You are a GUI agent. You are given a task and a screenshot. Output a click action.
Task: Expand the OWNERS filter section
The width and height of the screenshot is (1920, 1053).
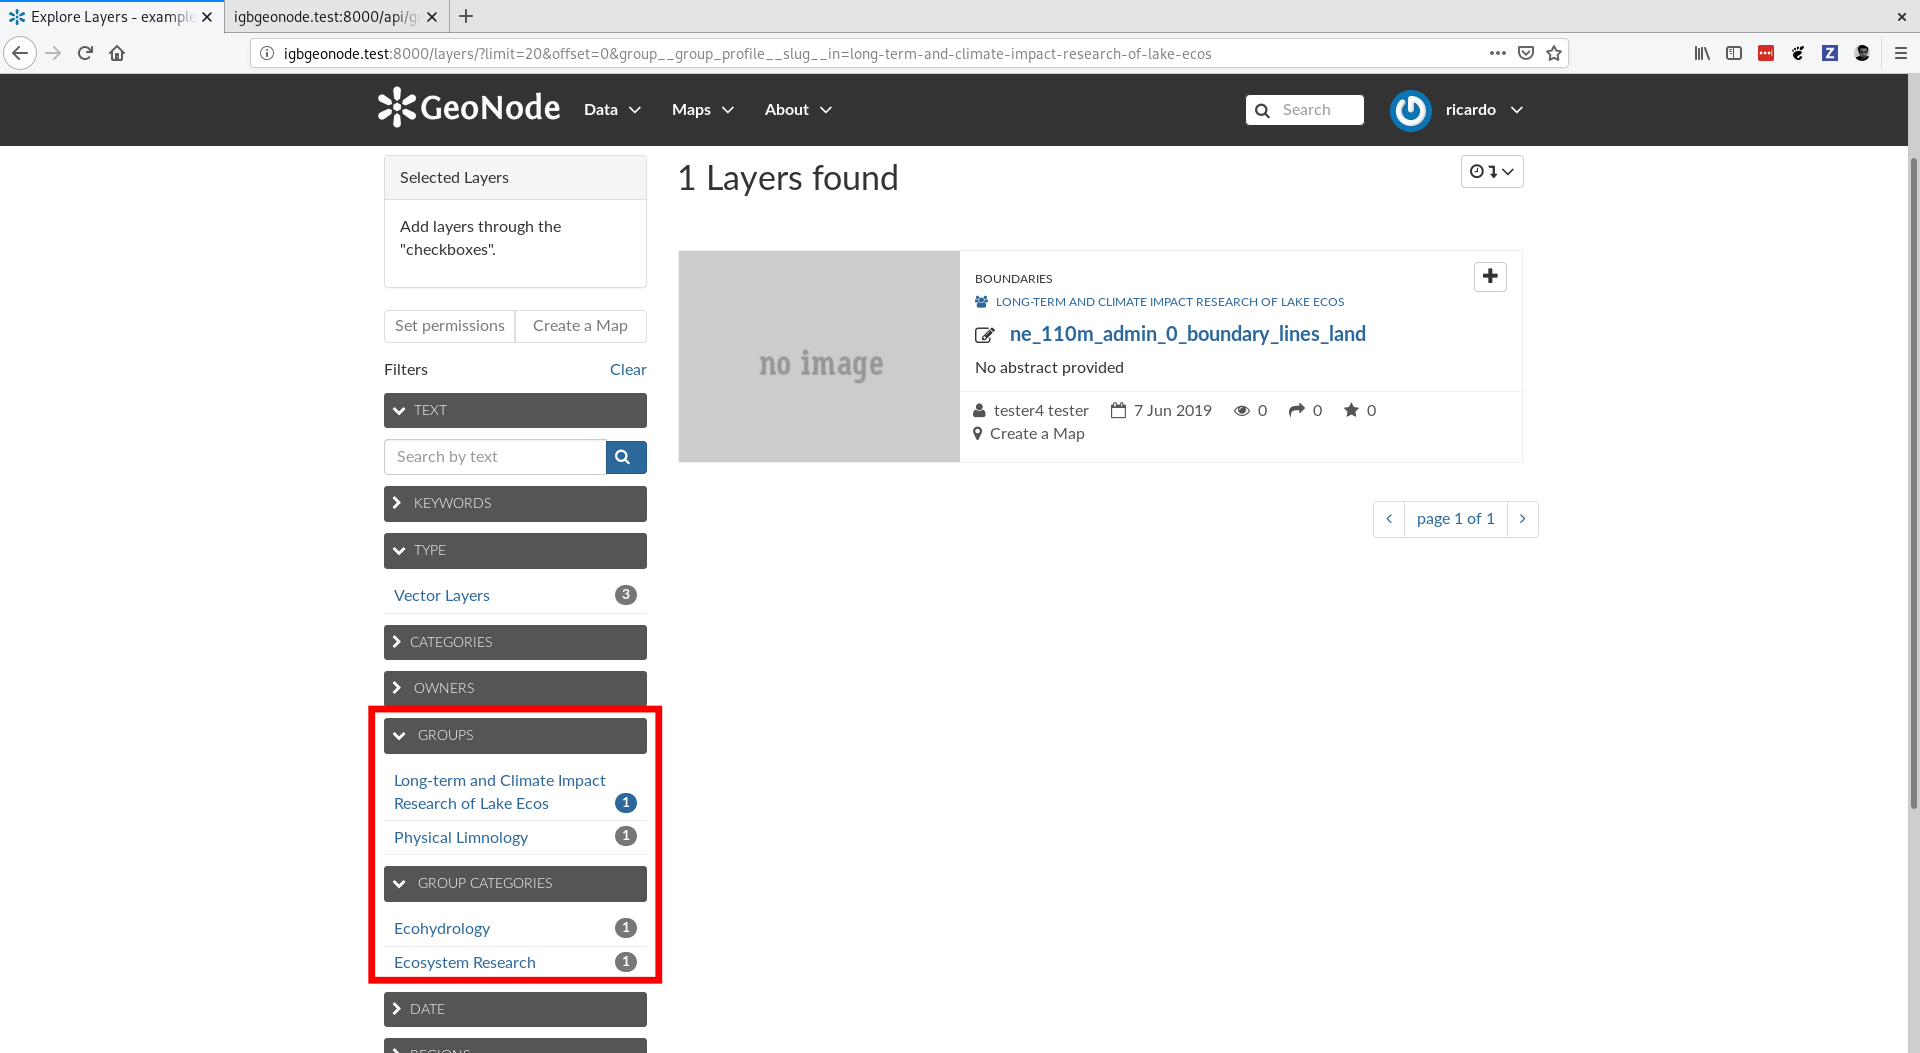point(515,688)
